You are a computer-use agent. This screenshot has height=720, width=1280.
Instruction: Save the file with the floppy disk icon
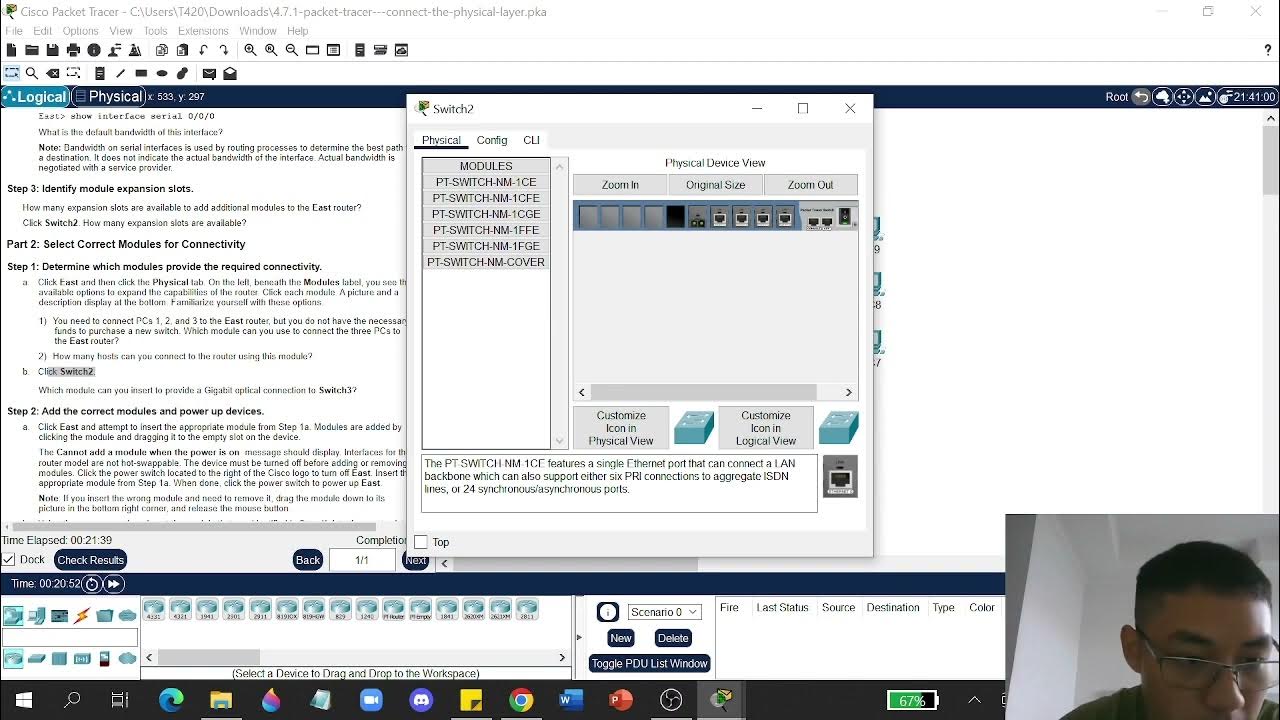coord(52,50)
